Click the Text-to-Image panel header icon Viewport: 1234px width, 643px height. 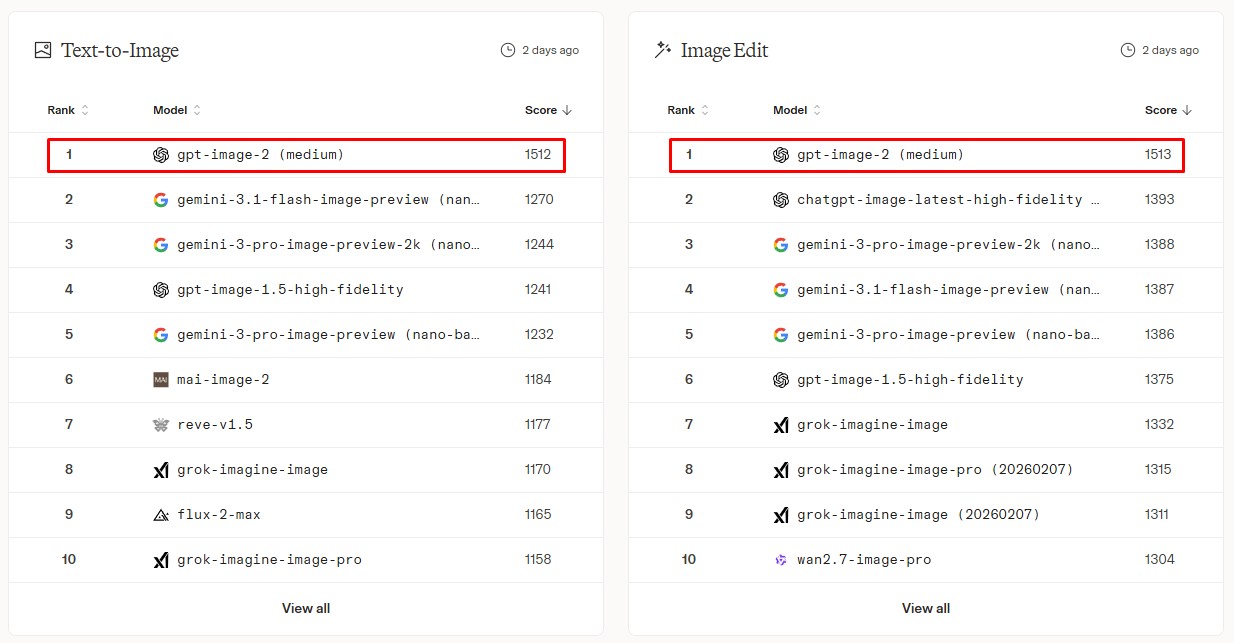(x=42, y=50)
